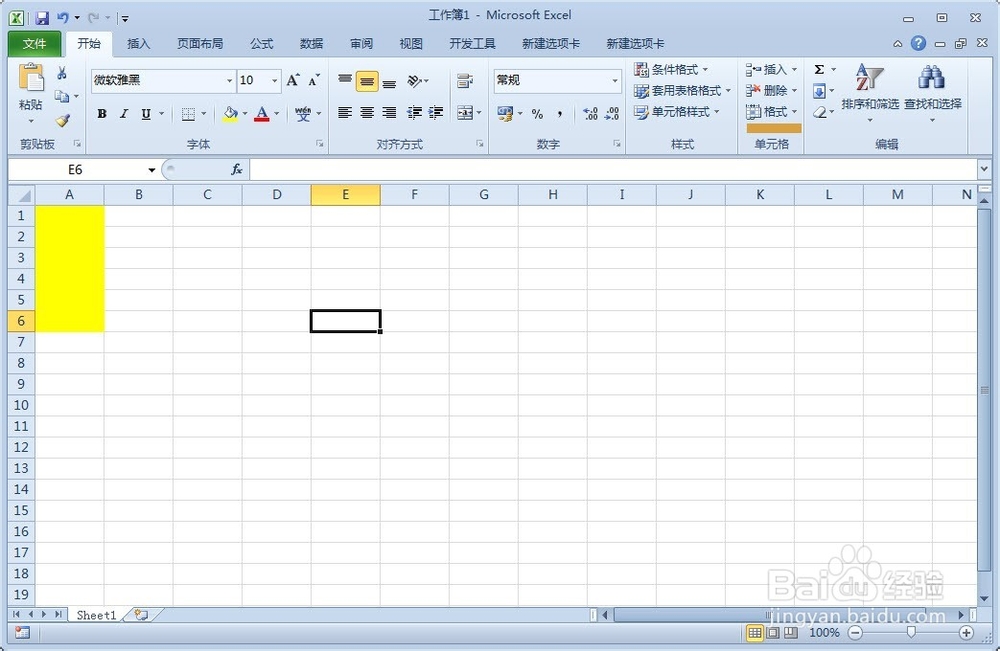Apply red font color A
The height and width of the screenshot is (651, 1000).
pyautogui.click(x=261, y=114)
